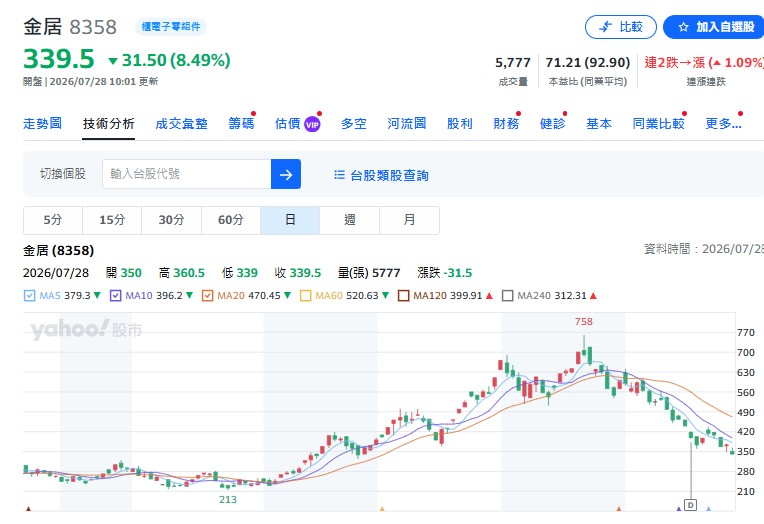
Task: Click the compare arrows icon in 比較
Action: 606,27
